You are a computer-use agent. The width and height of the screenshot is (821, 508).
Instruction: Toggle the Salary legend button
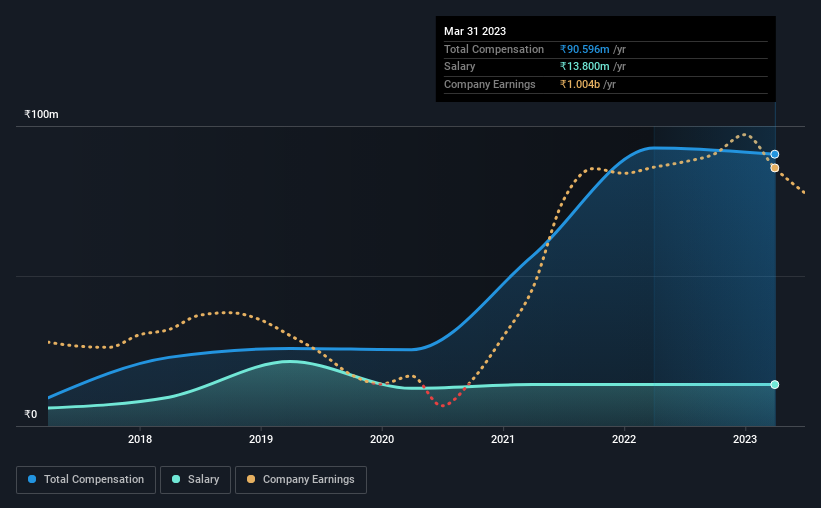pos(195,480)
